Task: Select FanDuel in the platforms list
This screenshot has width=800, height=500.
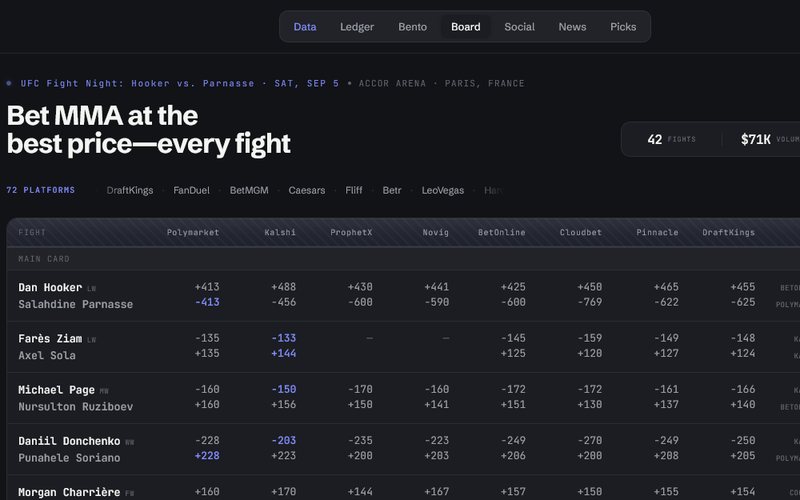Action: coord(191,190)
